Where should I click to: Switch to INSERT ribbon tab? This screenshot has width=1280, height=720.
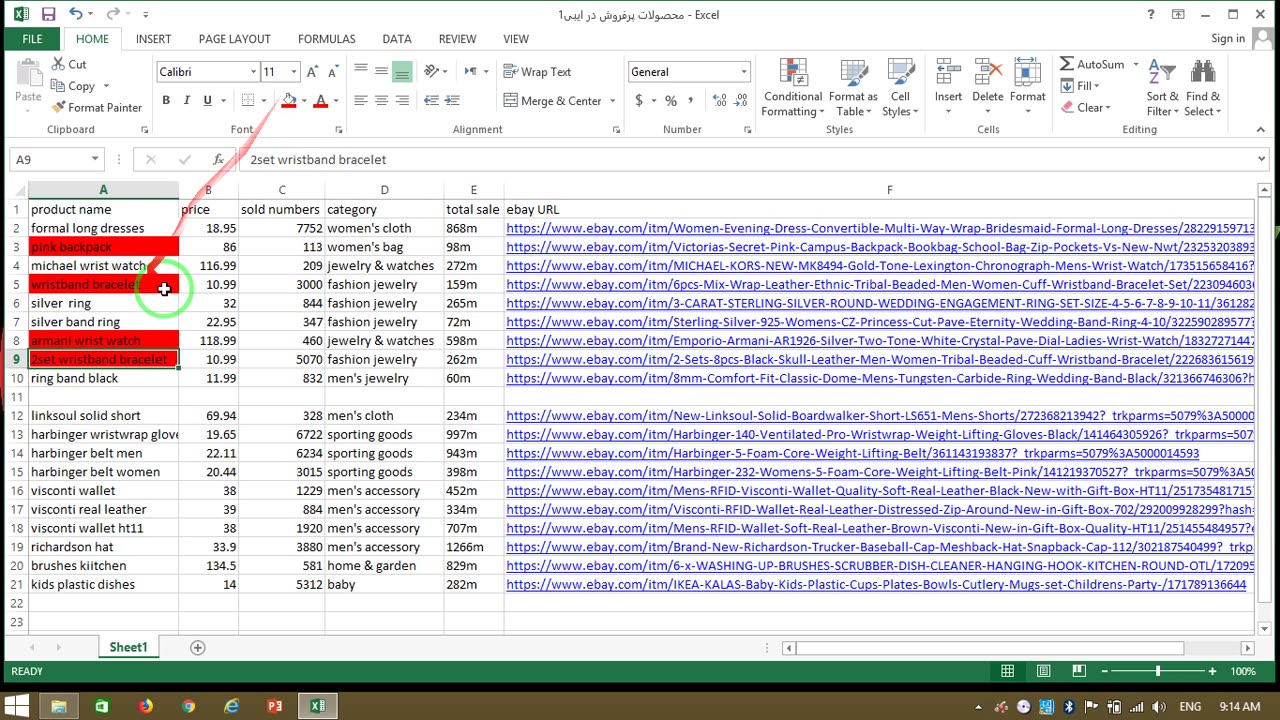coord(153,39)
